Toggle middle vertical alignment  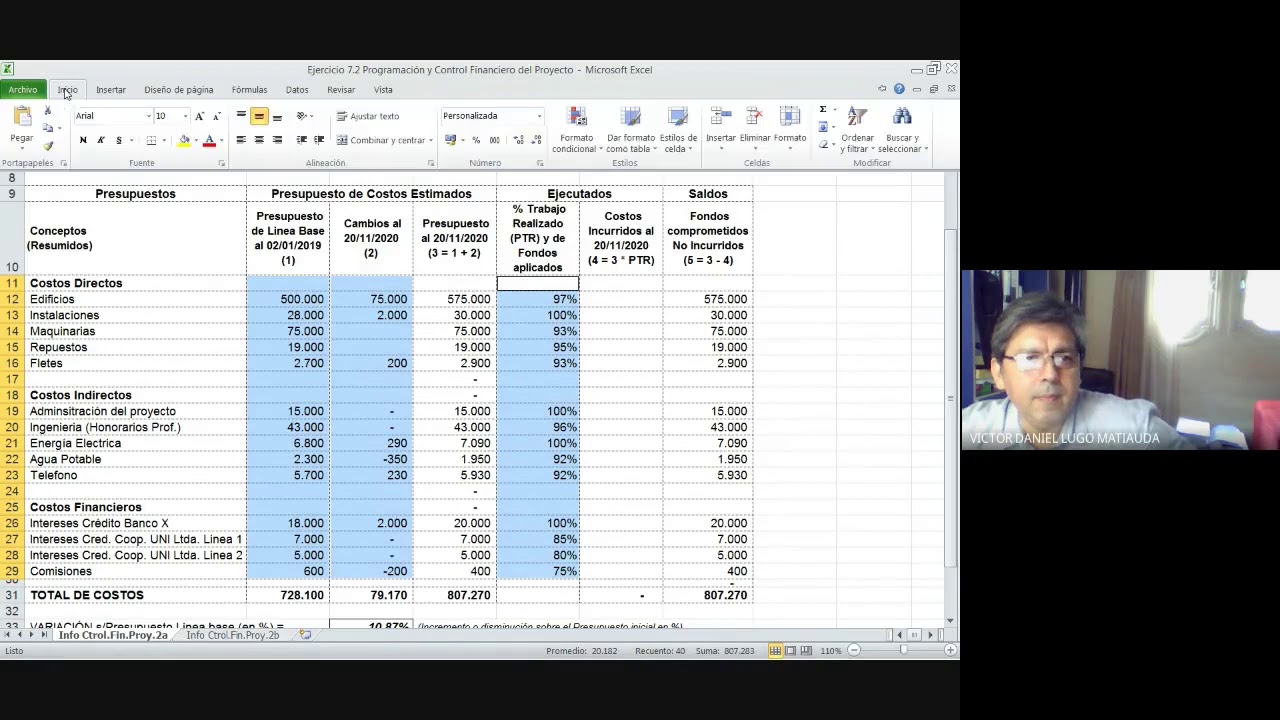click(259, 116)
